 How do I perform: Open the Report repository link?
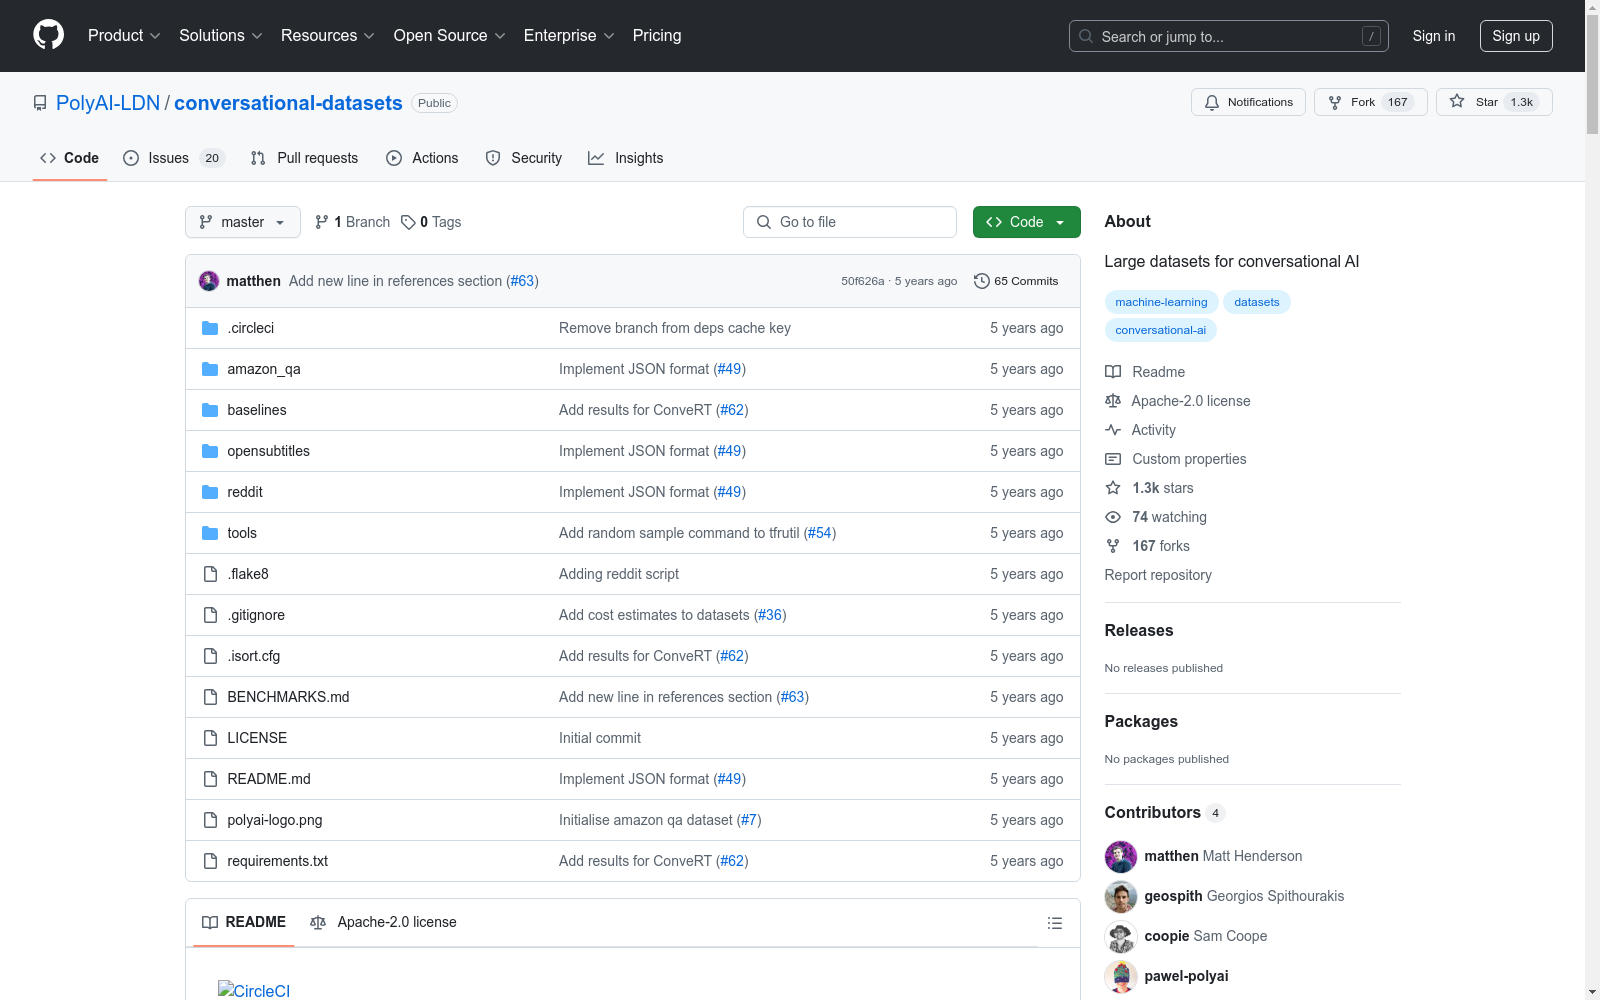[x=1158, y=575]
